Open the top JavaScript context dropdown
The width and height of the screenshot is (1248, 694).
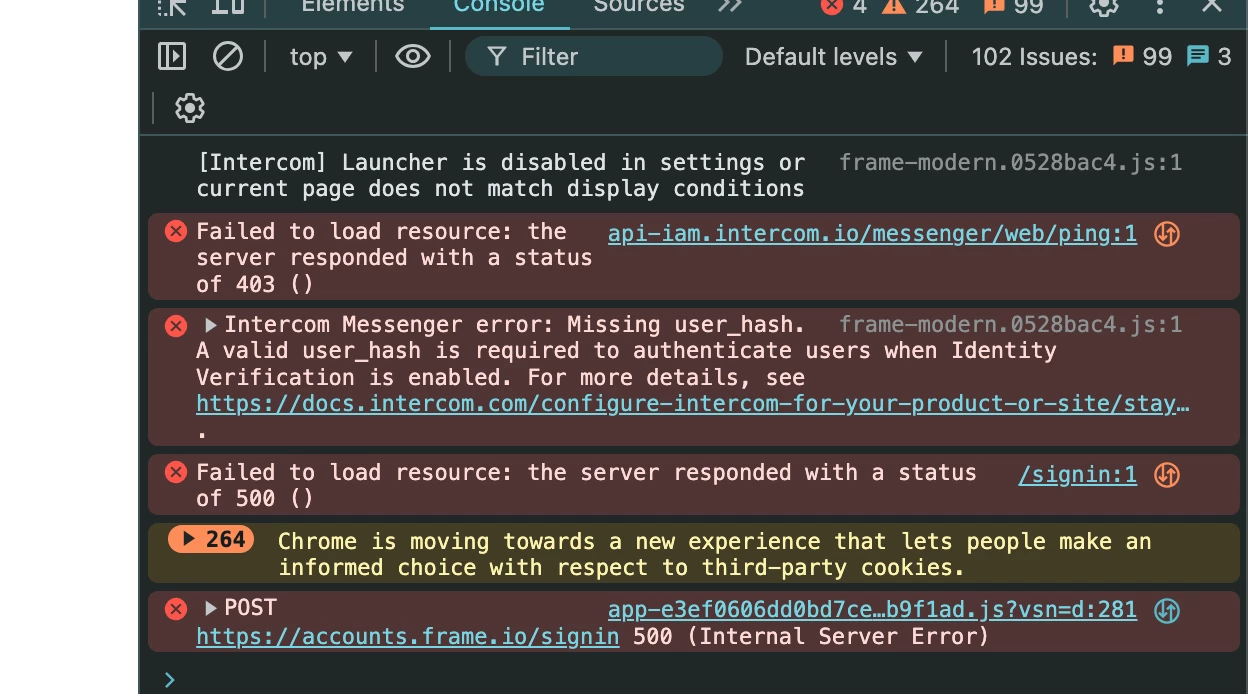[x=321, y=57]
